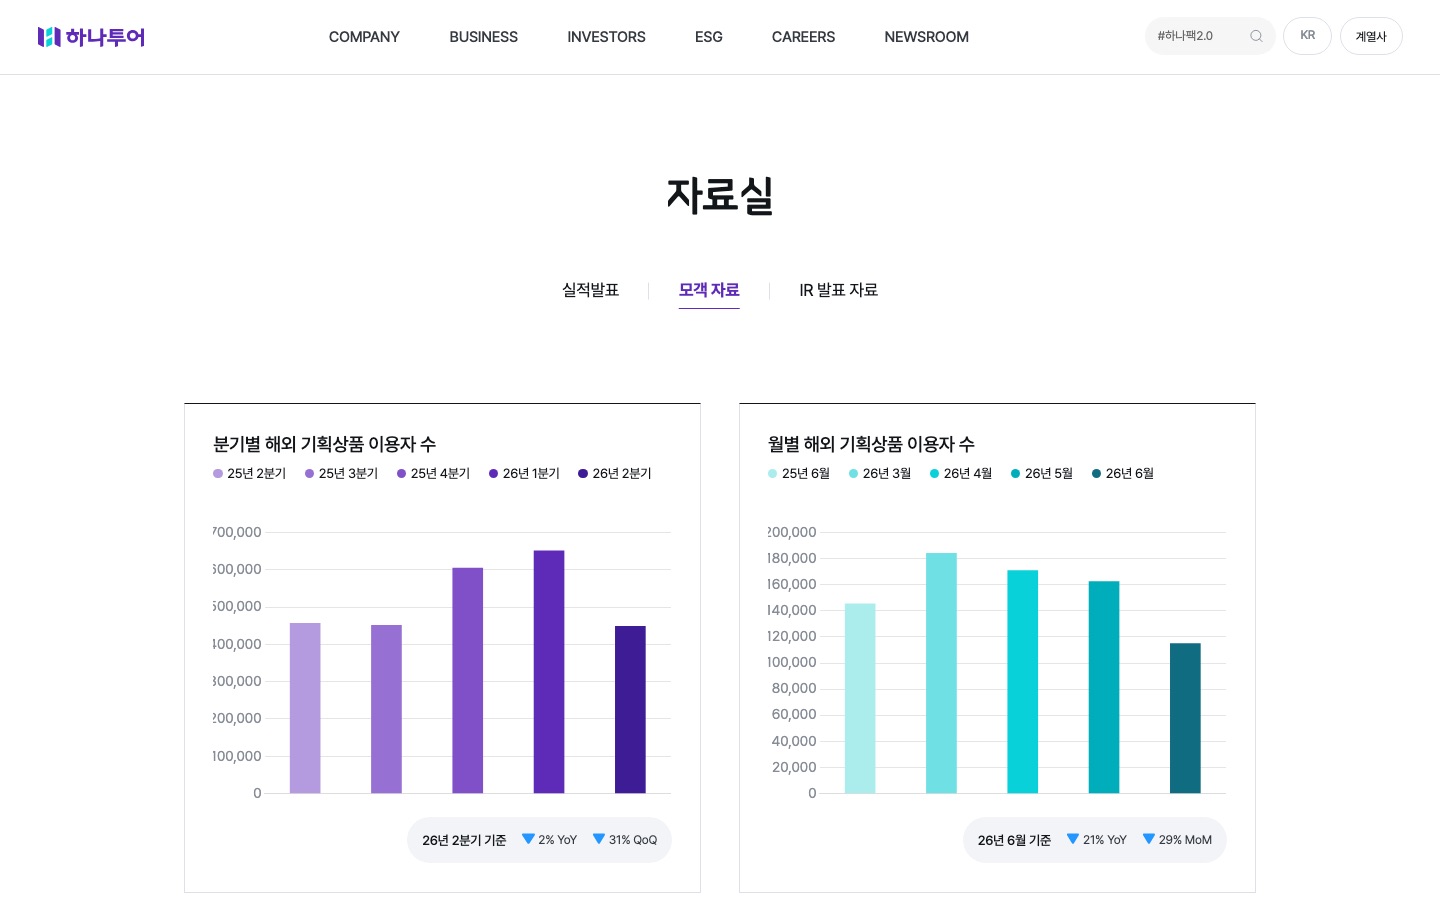Open the BUSINESS menu

[x=483, y=37]
